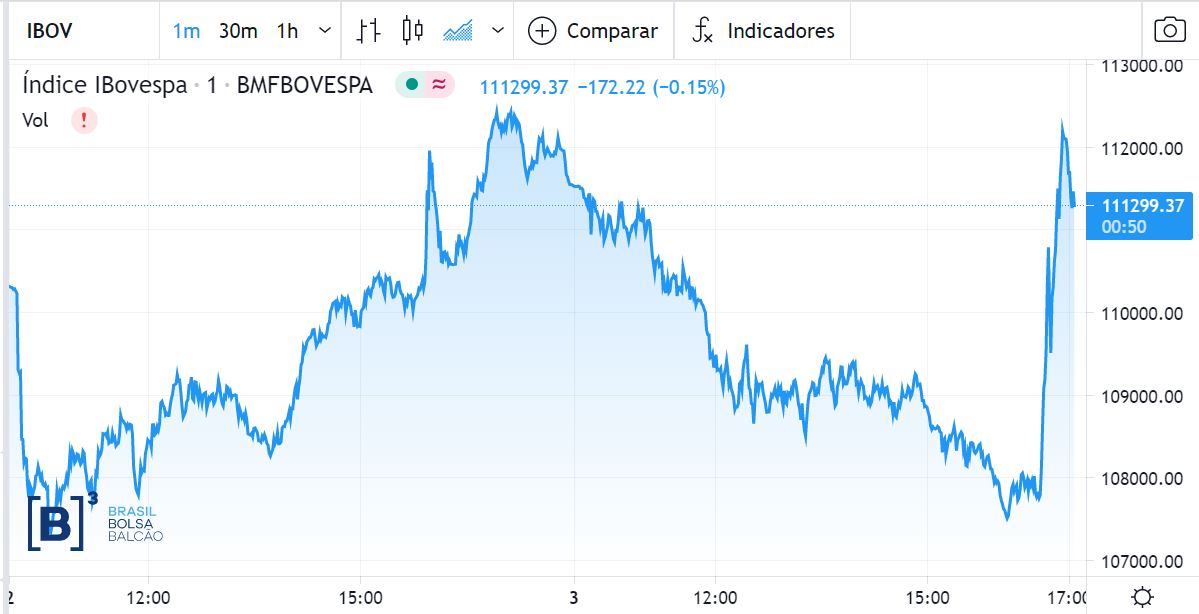Click the current price label 111299.37

click(x=1142, y=206)
